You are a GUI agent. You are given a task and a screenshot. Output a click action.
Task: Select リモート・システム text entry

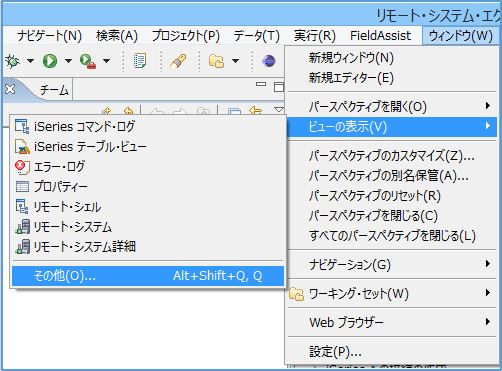(73, 227)
